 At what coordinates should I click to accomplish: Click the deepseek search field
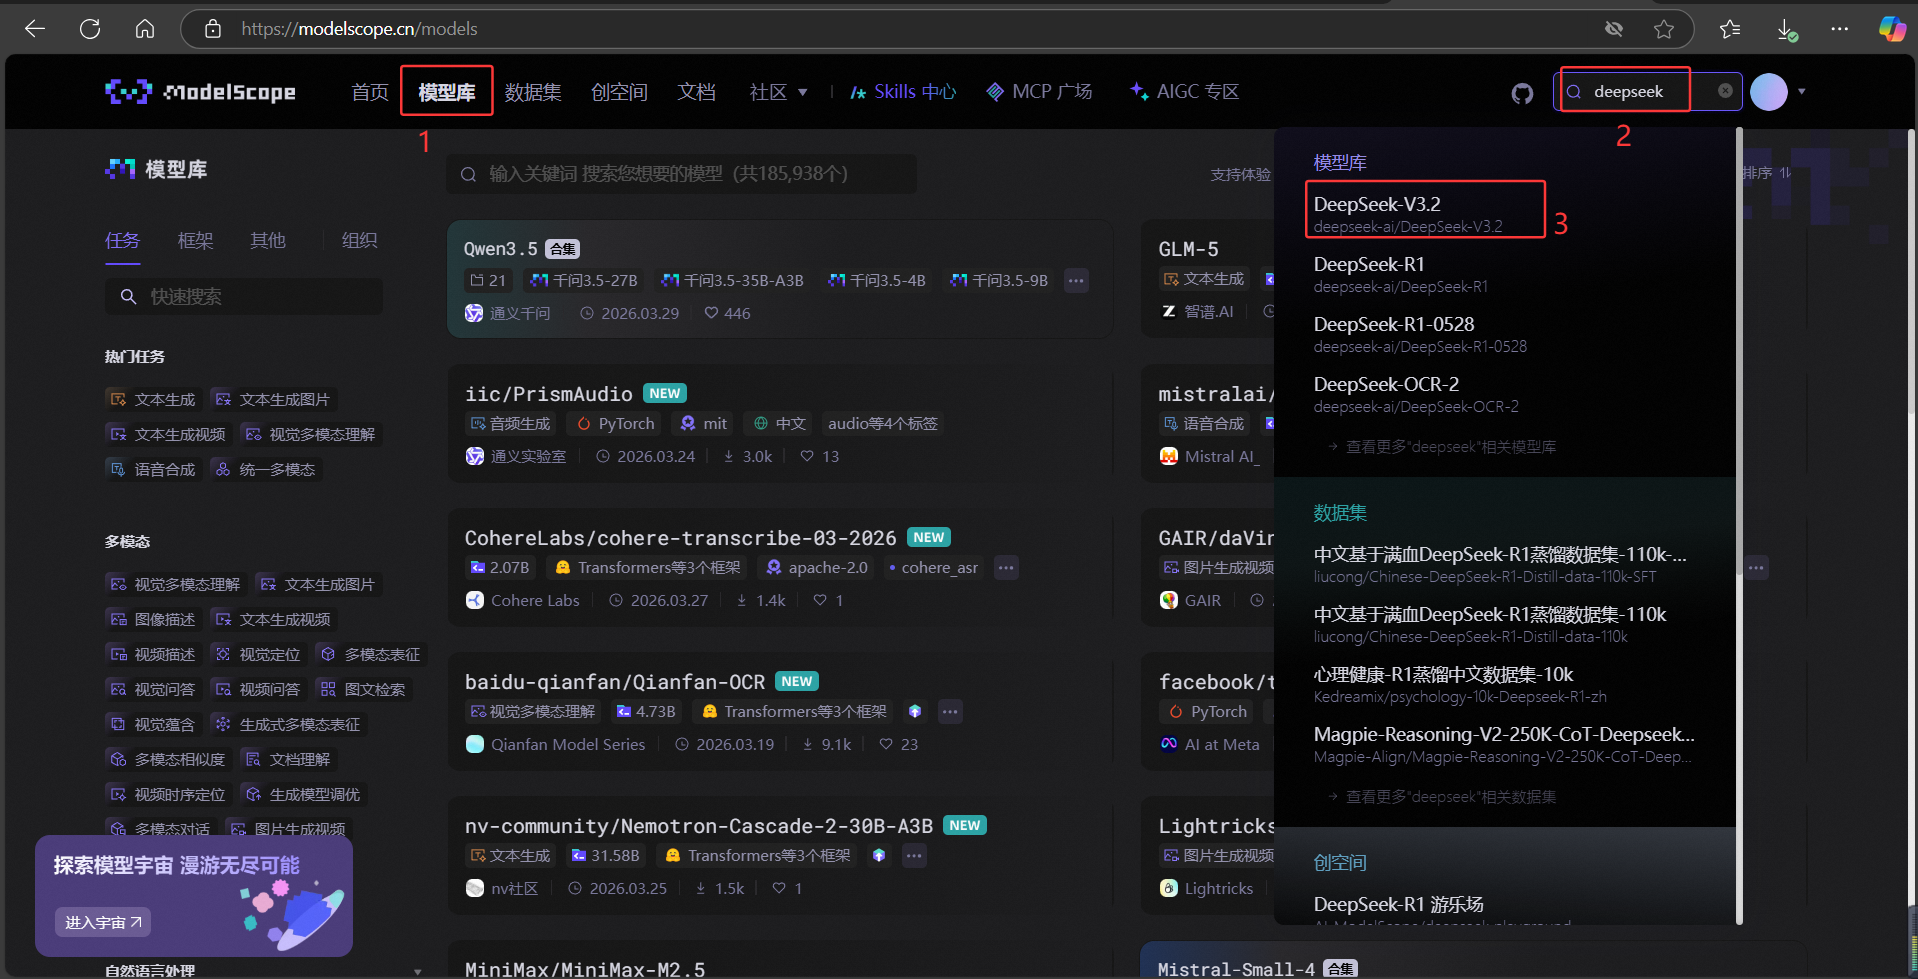(x=1647, y=92)
